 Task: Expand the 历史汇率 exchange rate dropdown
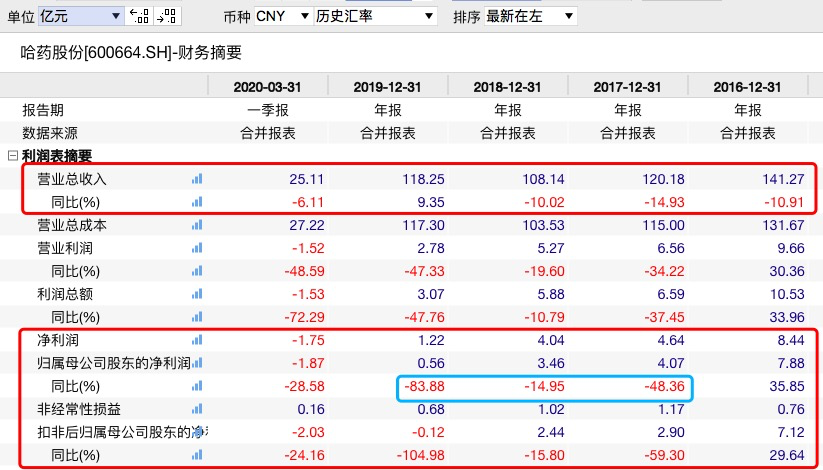(376, 17)
